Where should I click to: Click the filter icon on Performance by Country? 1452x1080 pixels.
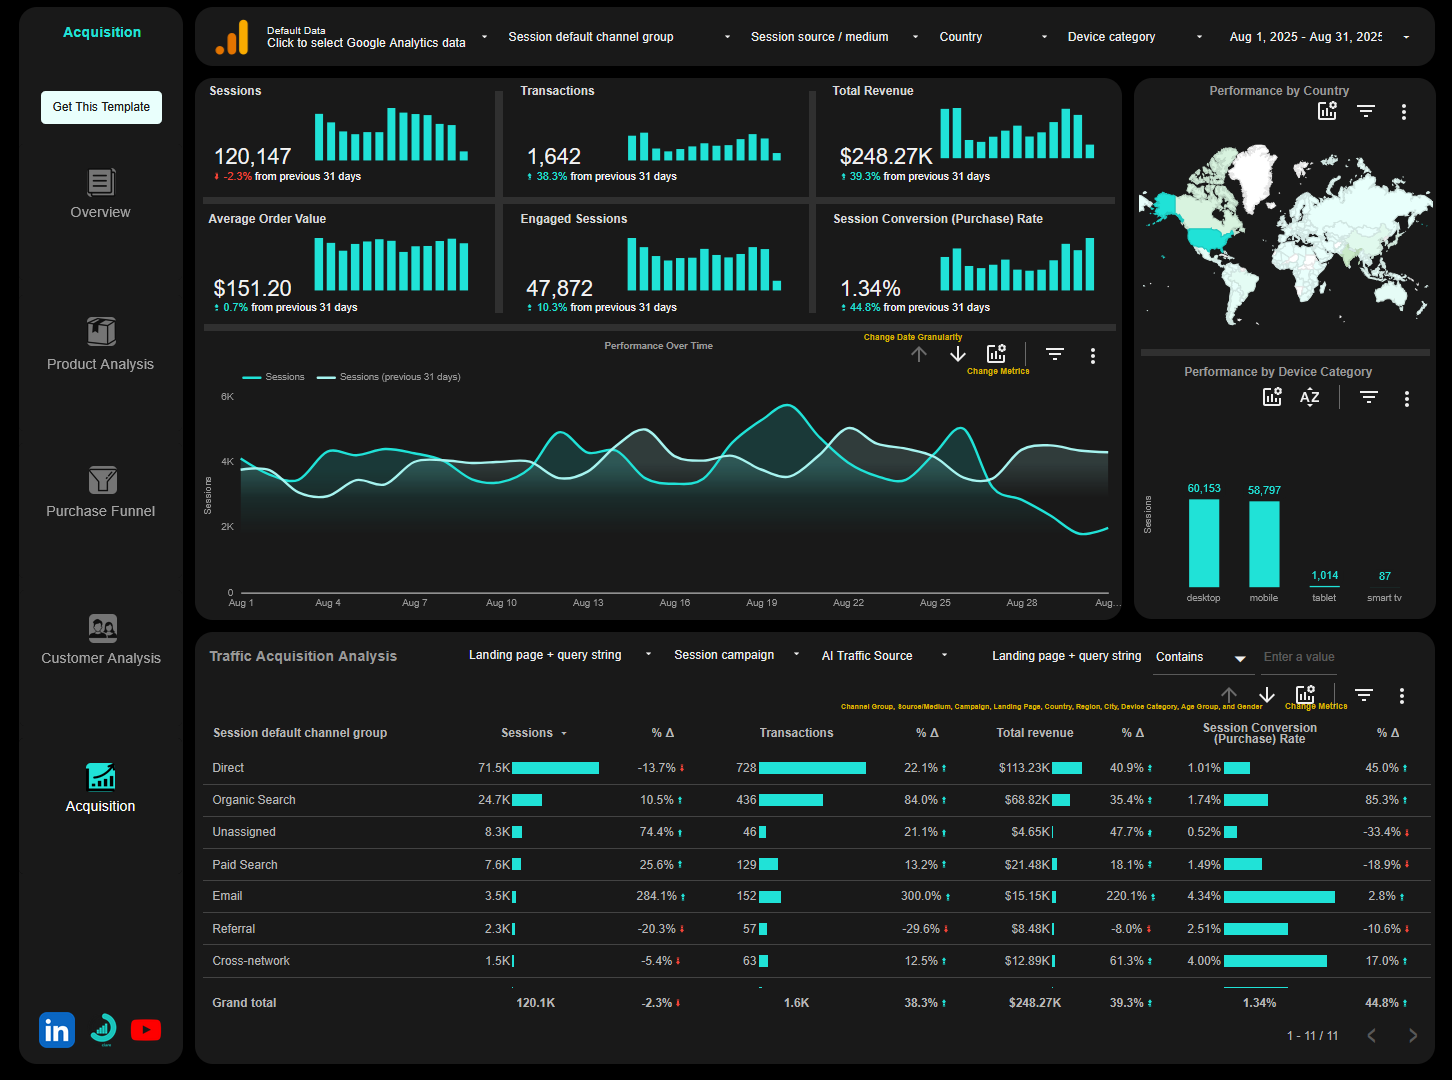pyautogui.click(x=1366, y=111)
